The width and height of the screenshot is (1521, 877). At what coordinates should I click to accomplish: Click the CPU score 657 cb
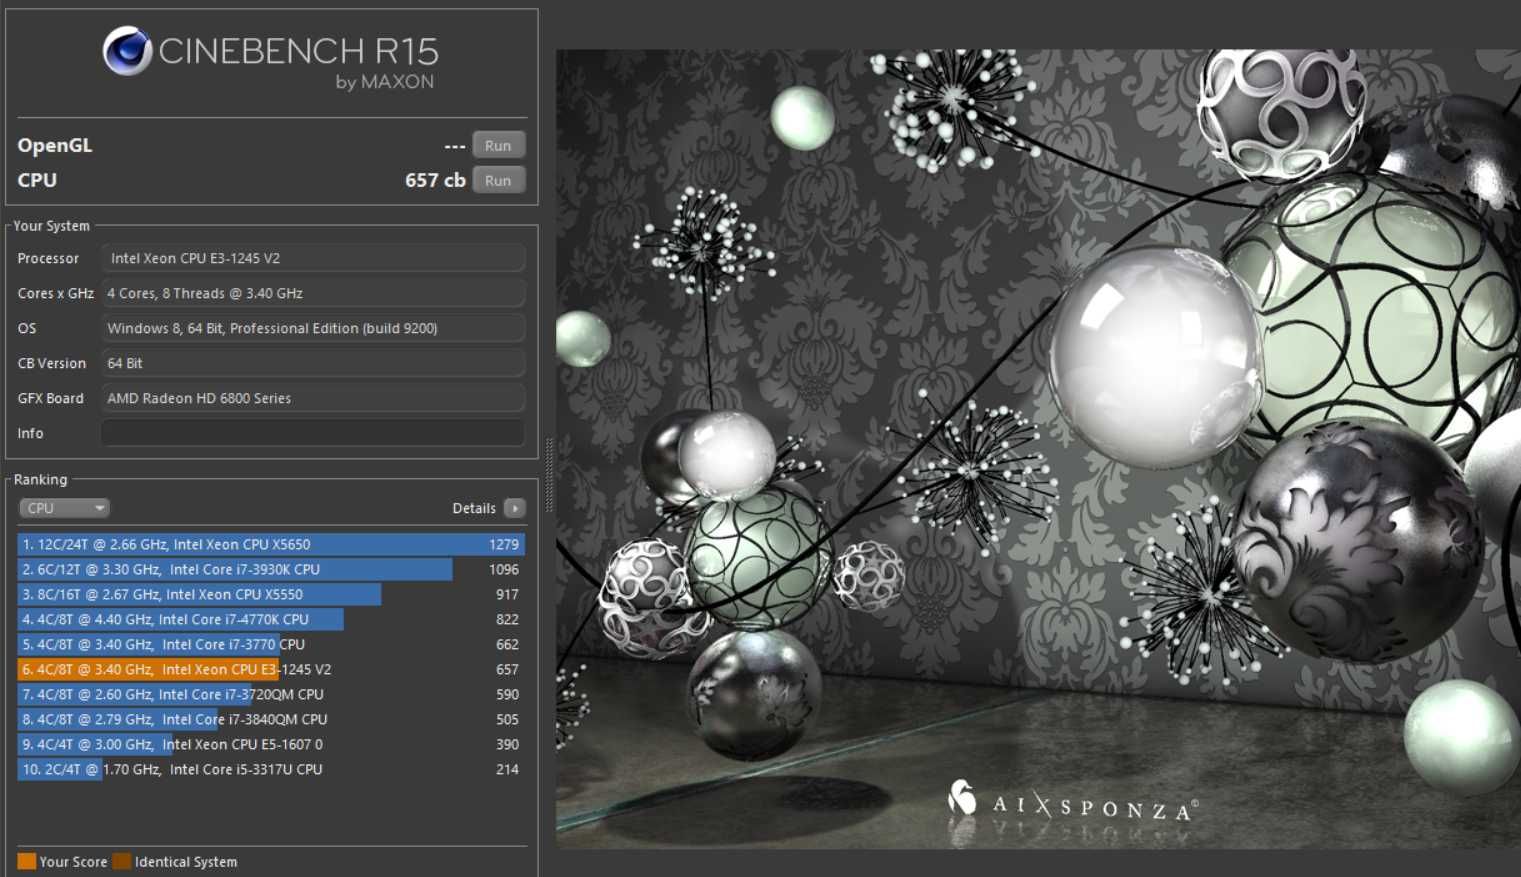click(x=435, y=180)
